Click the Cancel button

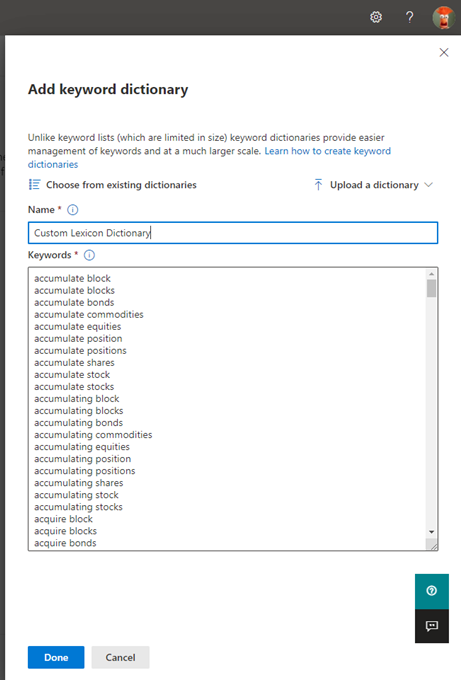point(120,657)
